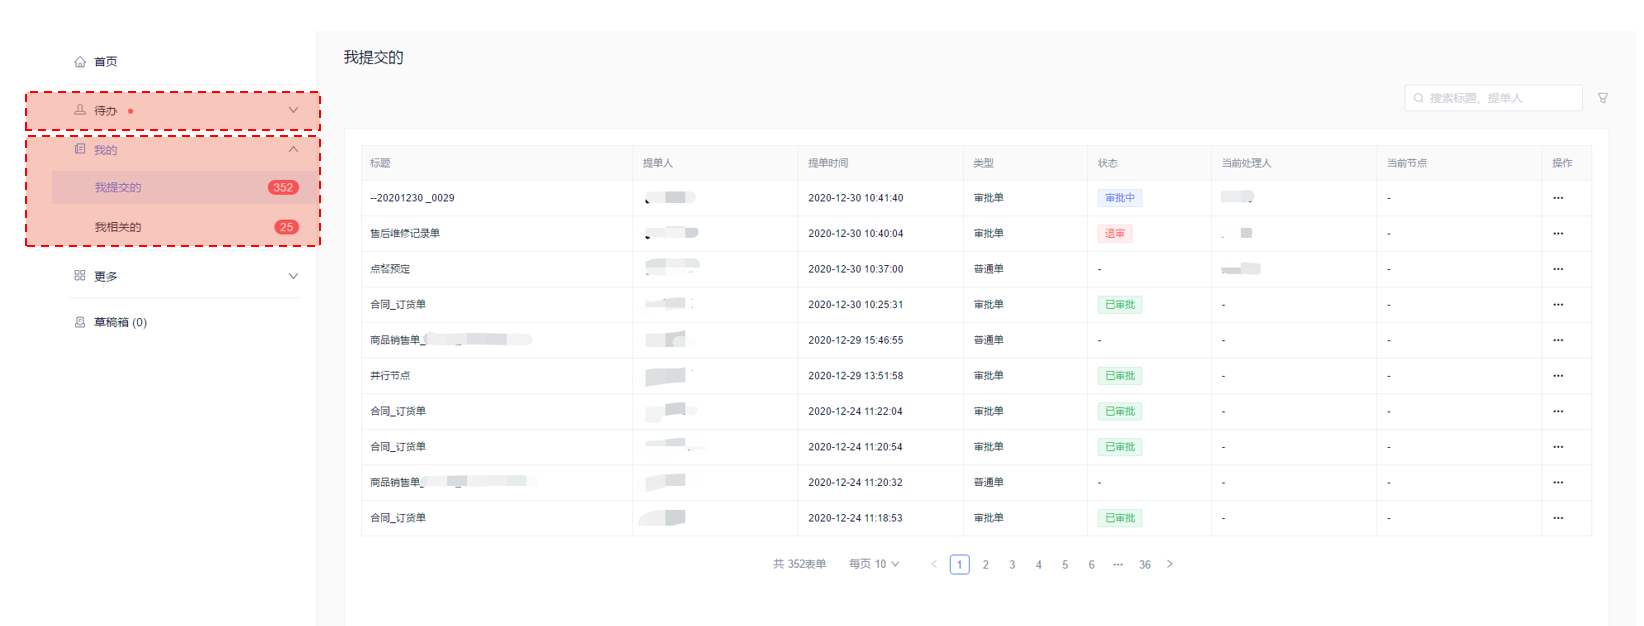Screen dimensions: 1644x626
Task: Click the magnifier icon in the search box
Action: pos(1418,98)
